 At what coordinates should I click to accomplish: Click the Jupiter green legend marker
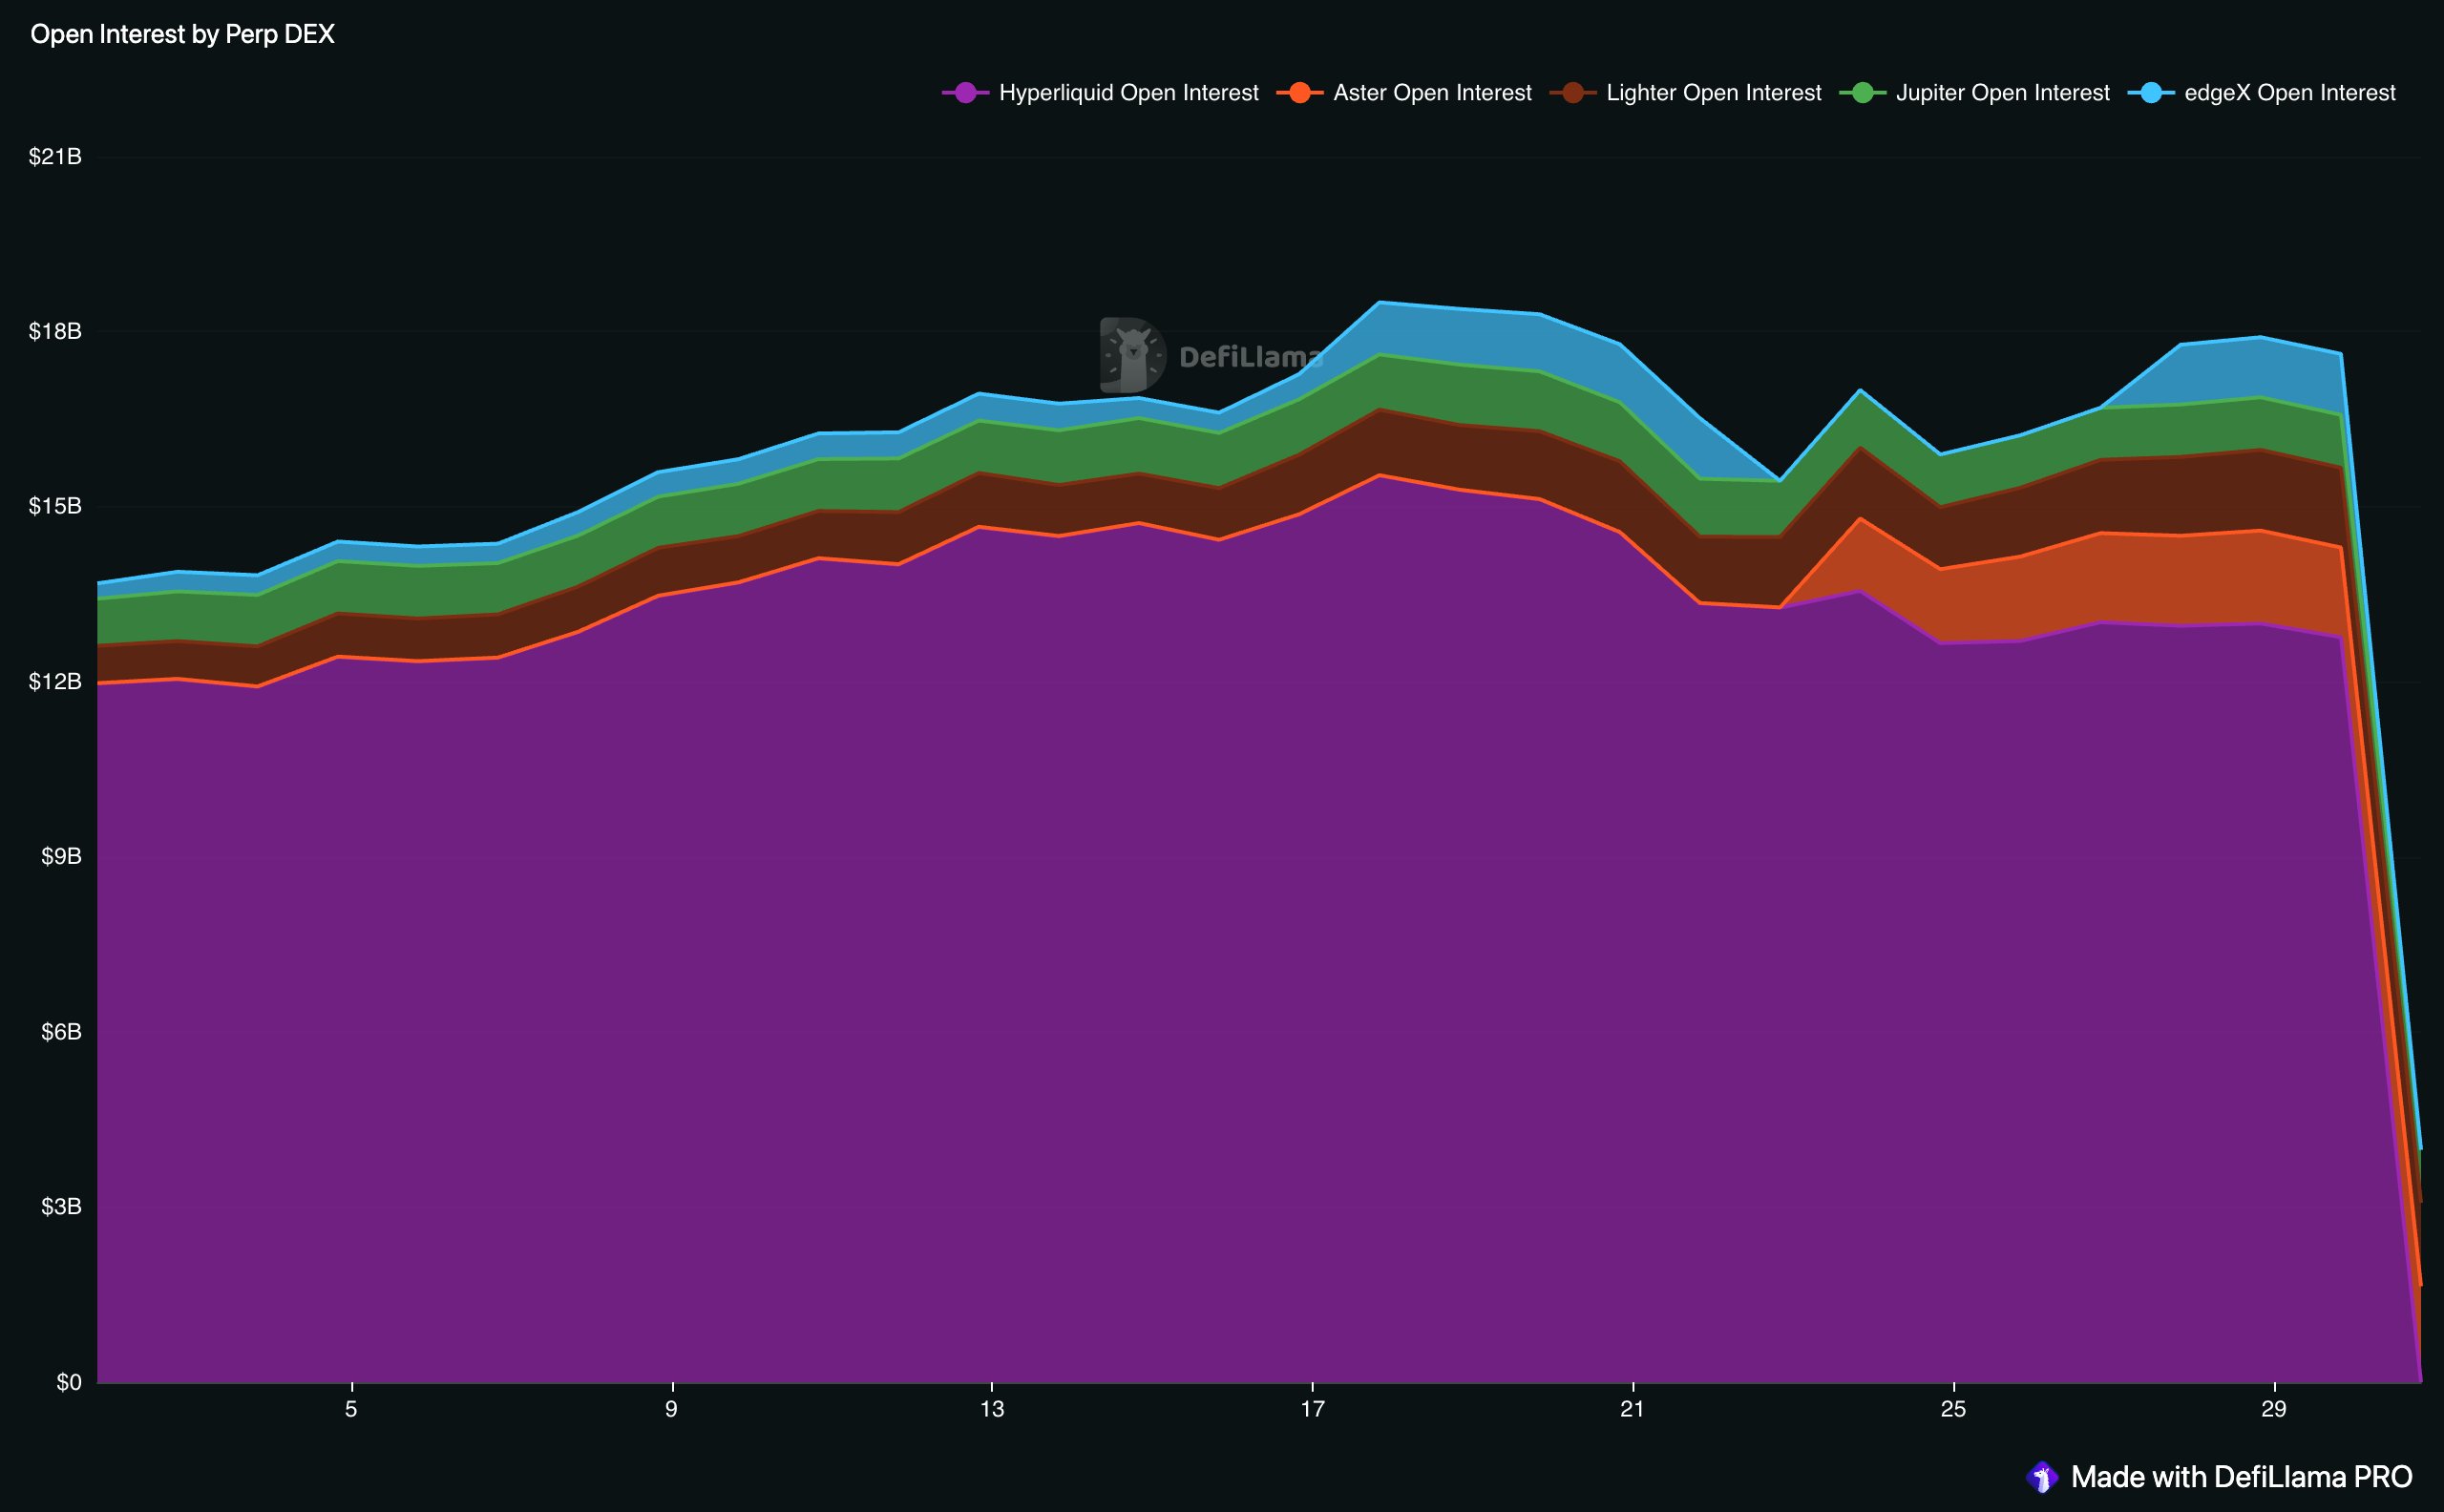1862,93
